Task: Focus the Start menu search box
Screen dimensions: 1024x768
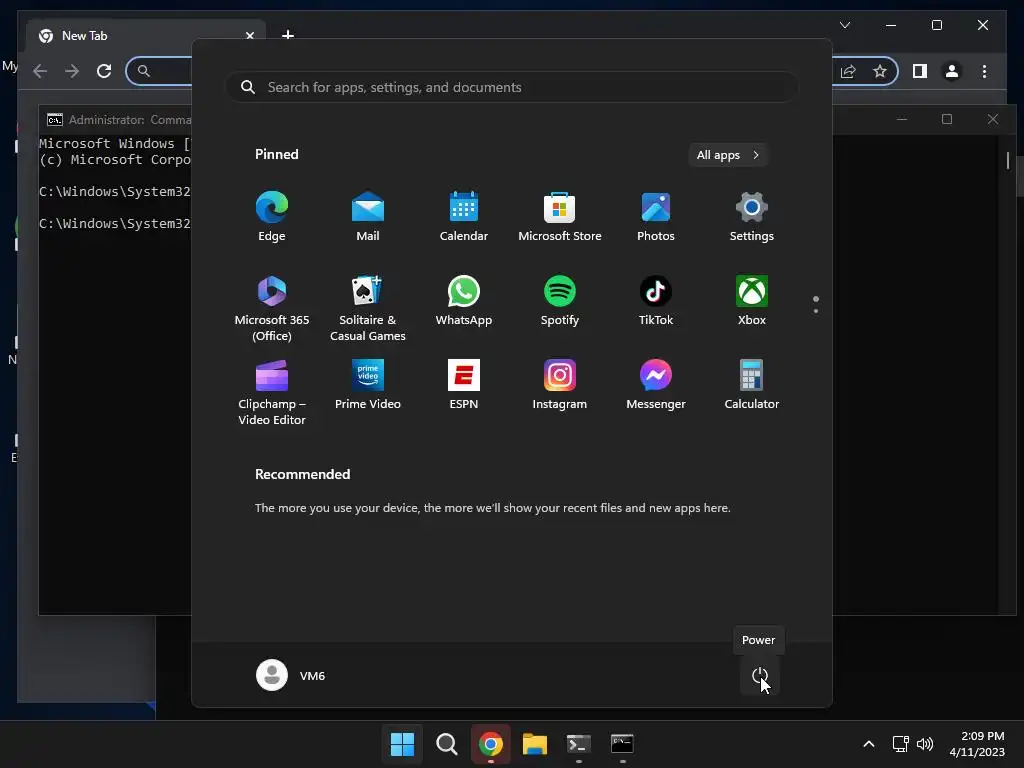Action: pyautogui.click(x=512, y=87)
